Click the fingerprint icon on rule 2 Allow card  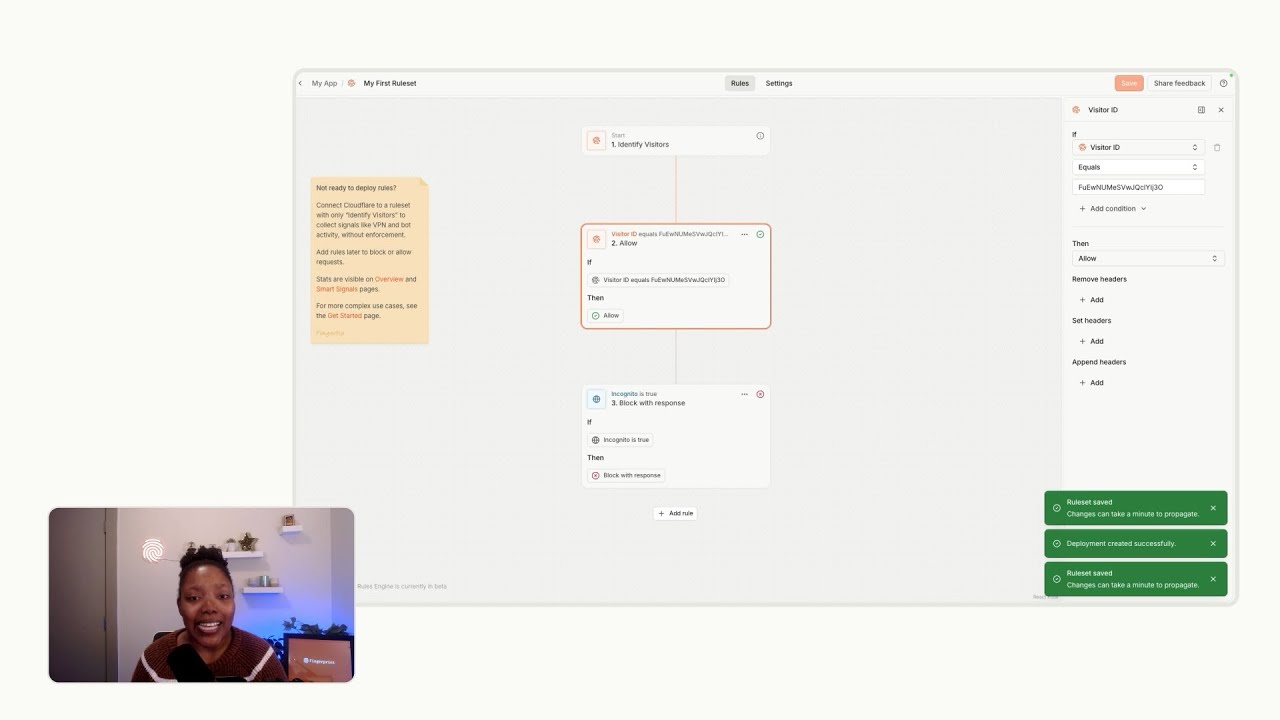tap(596, 239)
